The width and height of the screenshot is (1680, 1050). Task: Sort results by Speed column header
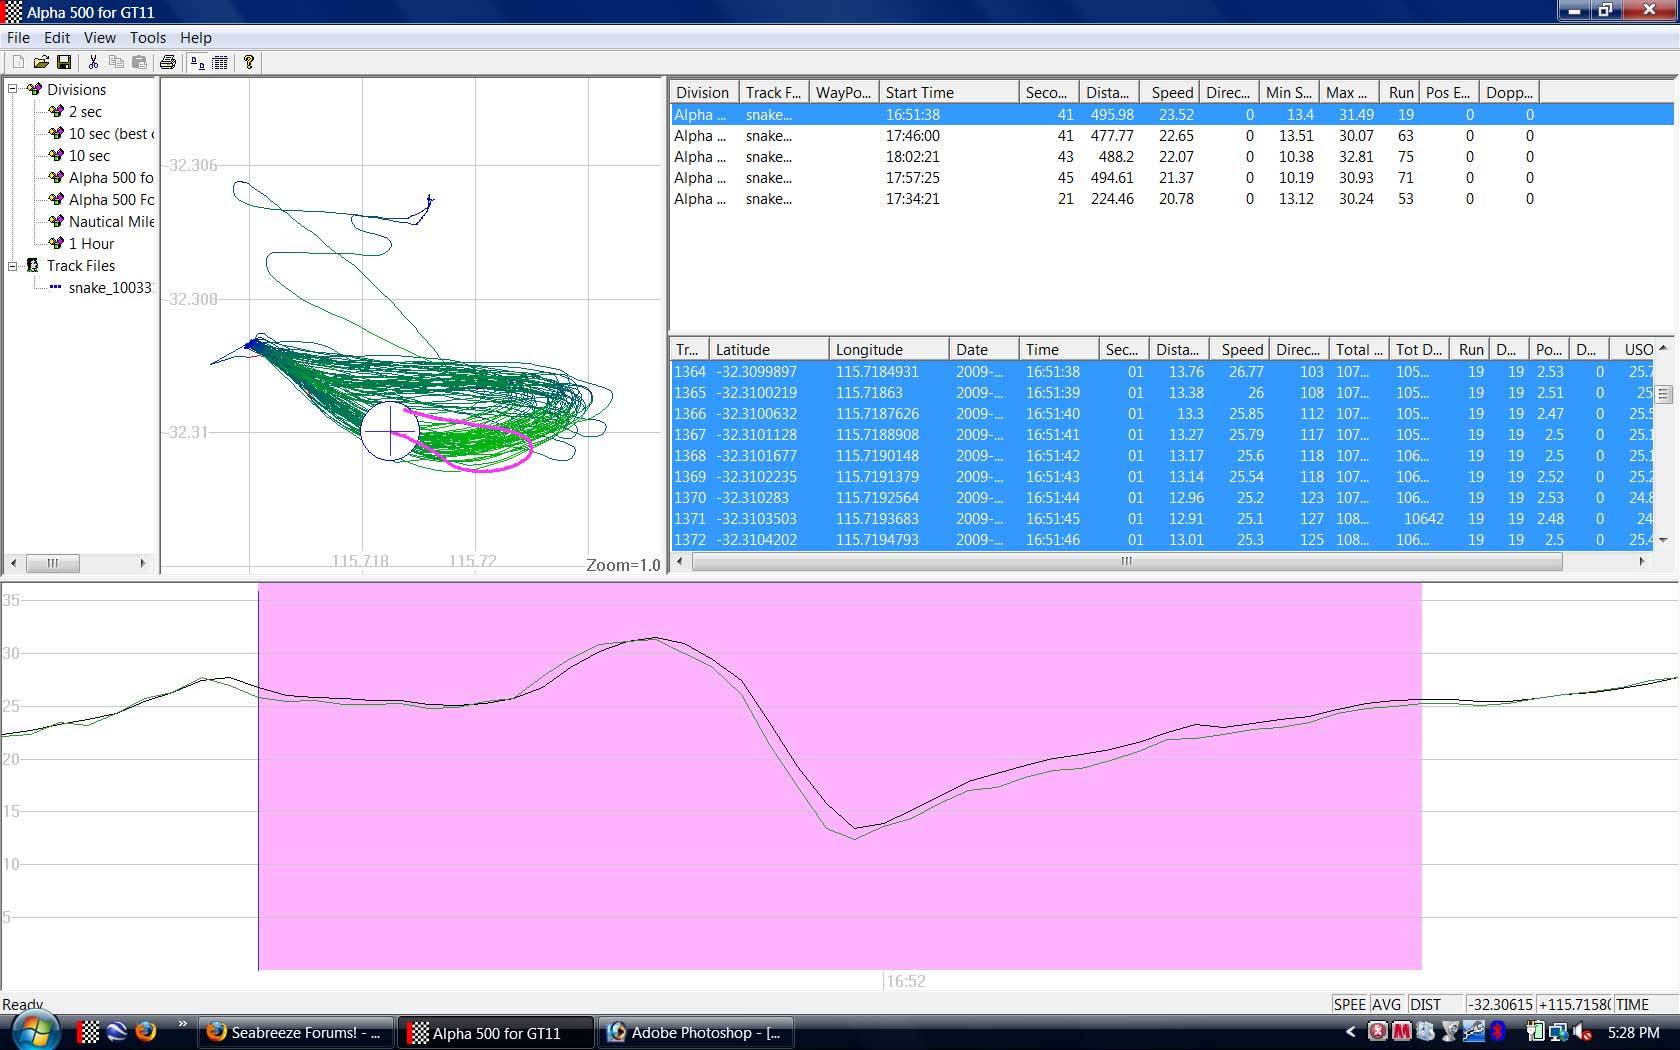point(1170,92)
